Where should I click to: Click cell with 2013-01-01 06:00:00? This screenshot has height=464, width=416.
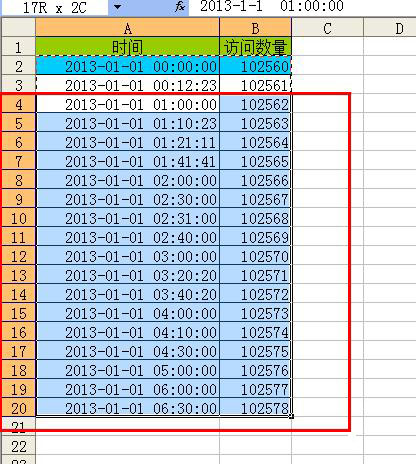pos(127,389)
